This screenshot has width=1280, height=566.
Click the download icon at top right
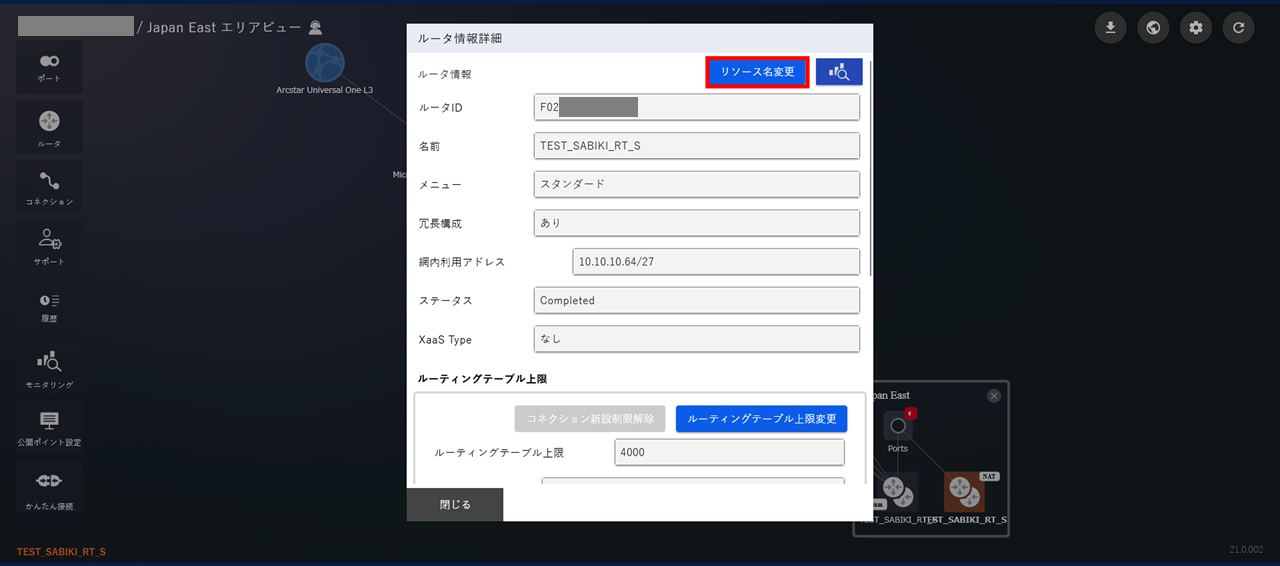[1110, 27]
